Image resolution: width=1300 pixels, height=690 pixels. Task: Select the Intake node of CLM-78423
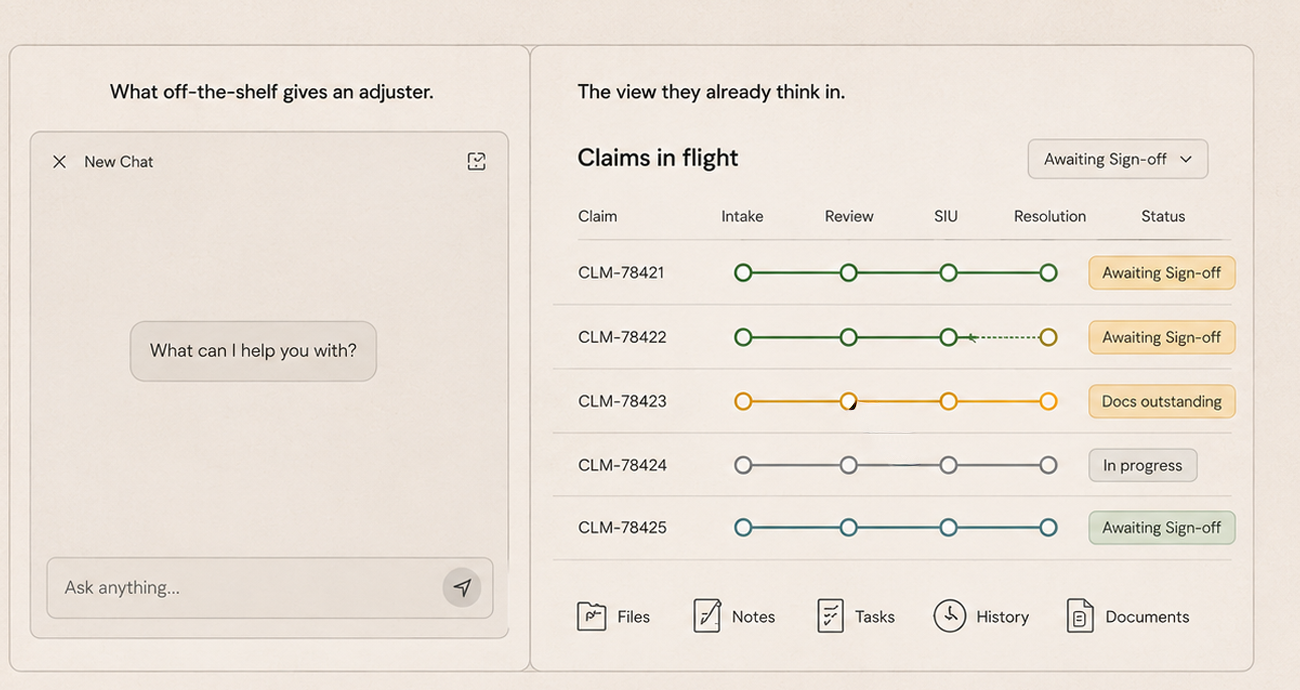click(x=743, y=401)
